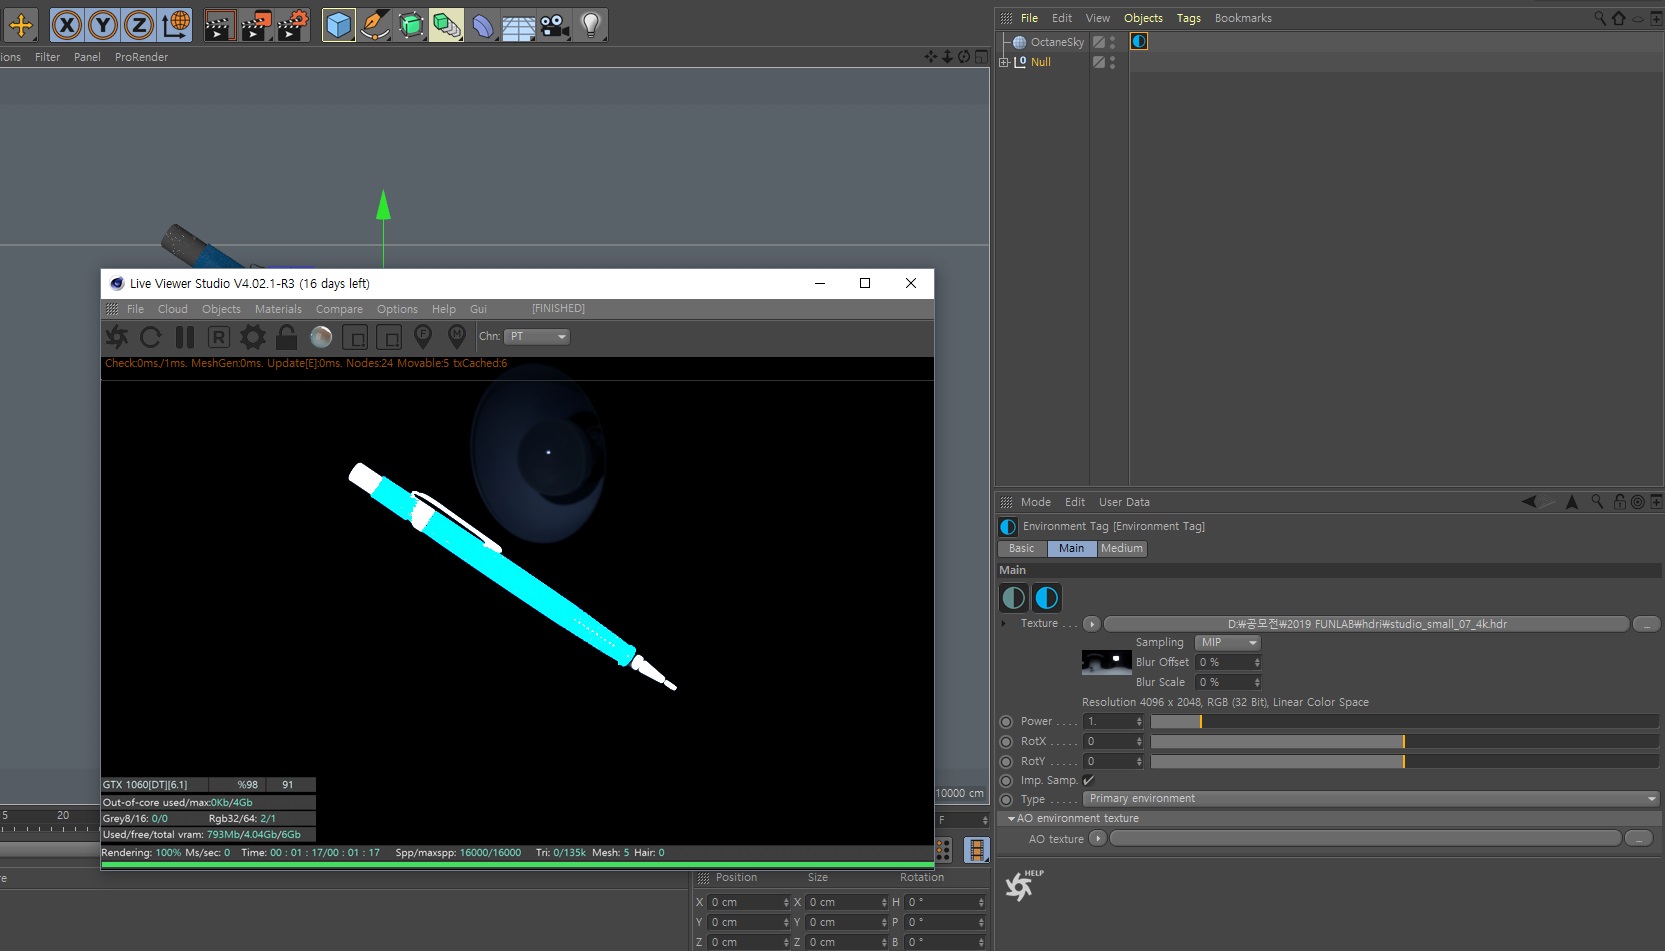The height and width of the screenshot is (951, 1665).
Task: Open the Tags menu in Object Manager
Action: pyautogui.click(x=1188, y=18)
